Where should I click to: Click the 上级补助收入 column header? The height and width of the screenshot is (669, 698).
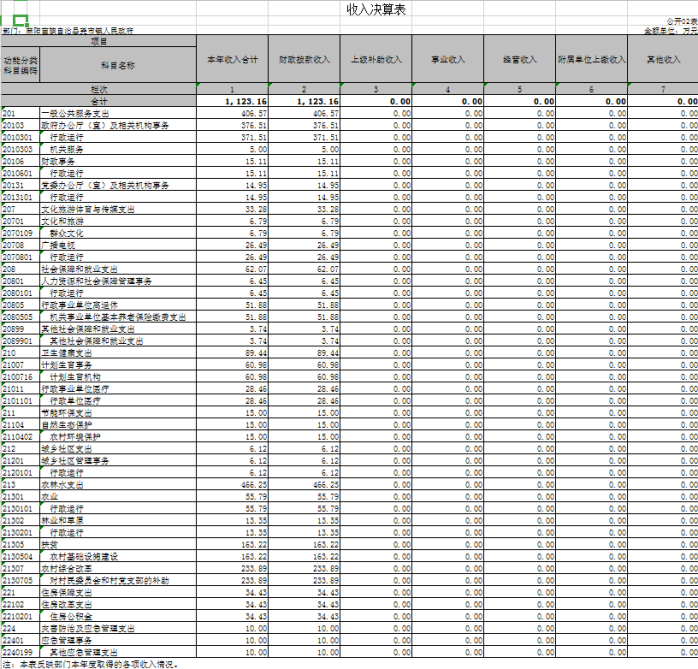coord(376,60)
